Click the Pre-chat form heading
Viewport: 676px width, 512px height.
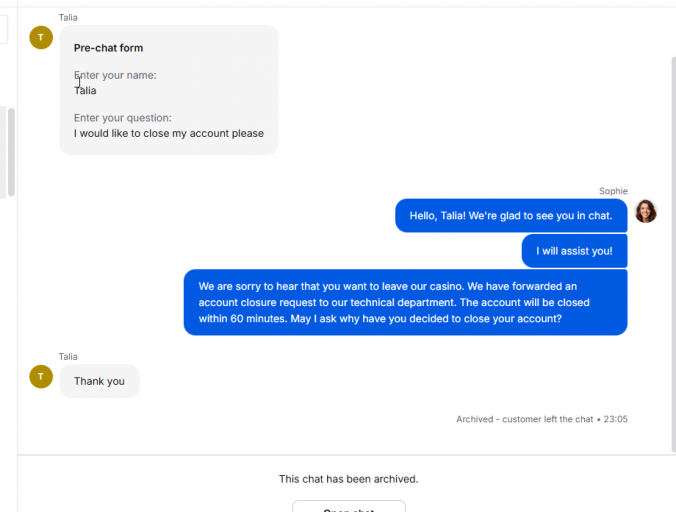[x=108, y=48]
